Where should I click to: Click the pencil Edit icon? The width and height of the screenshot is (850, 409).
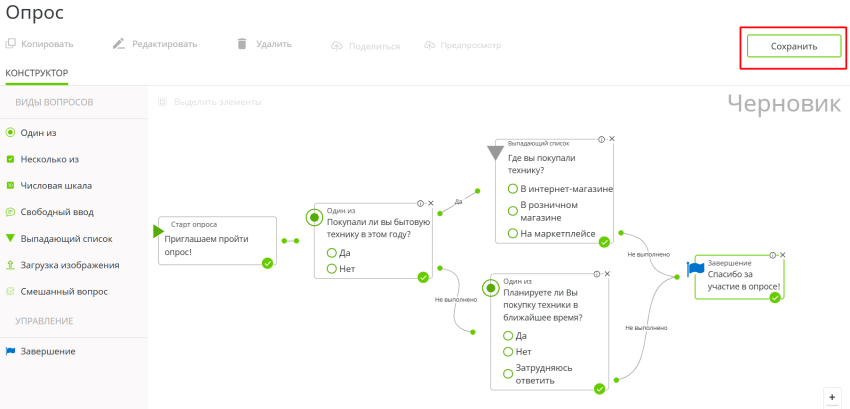(x=118, y=44)
